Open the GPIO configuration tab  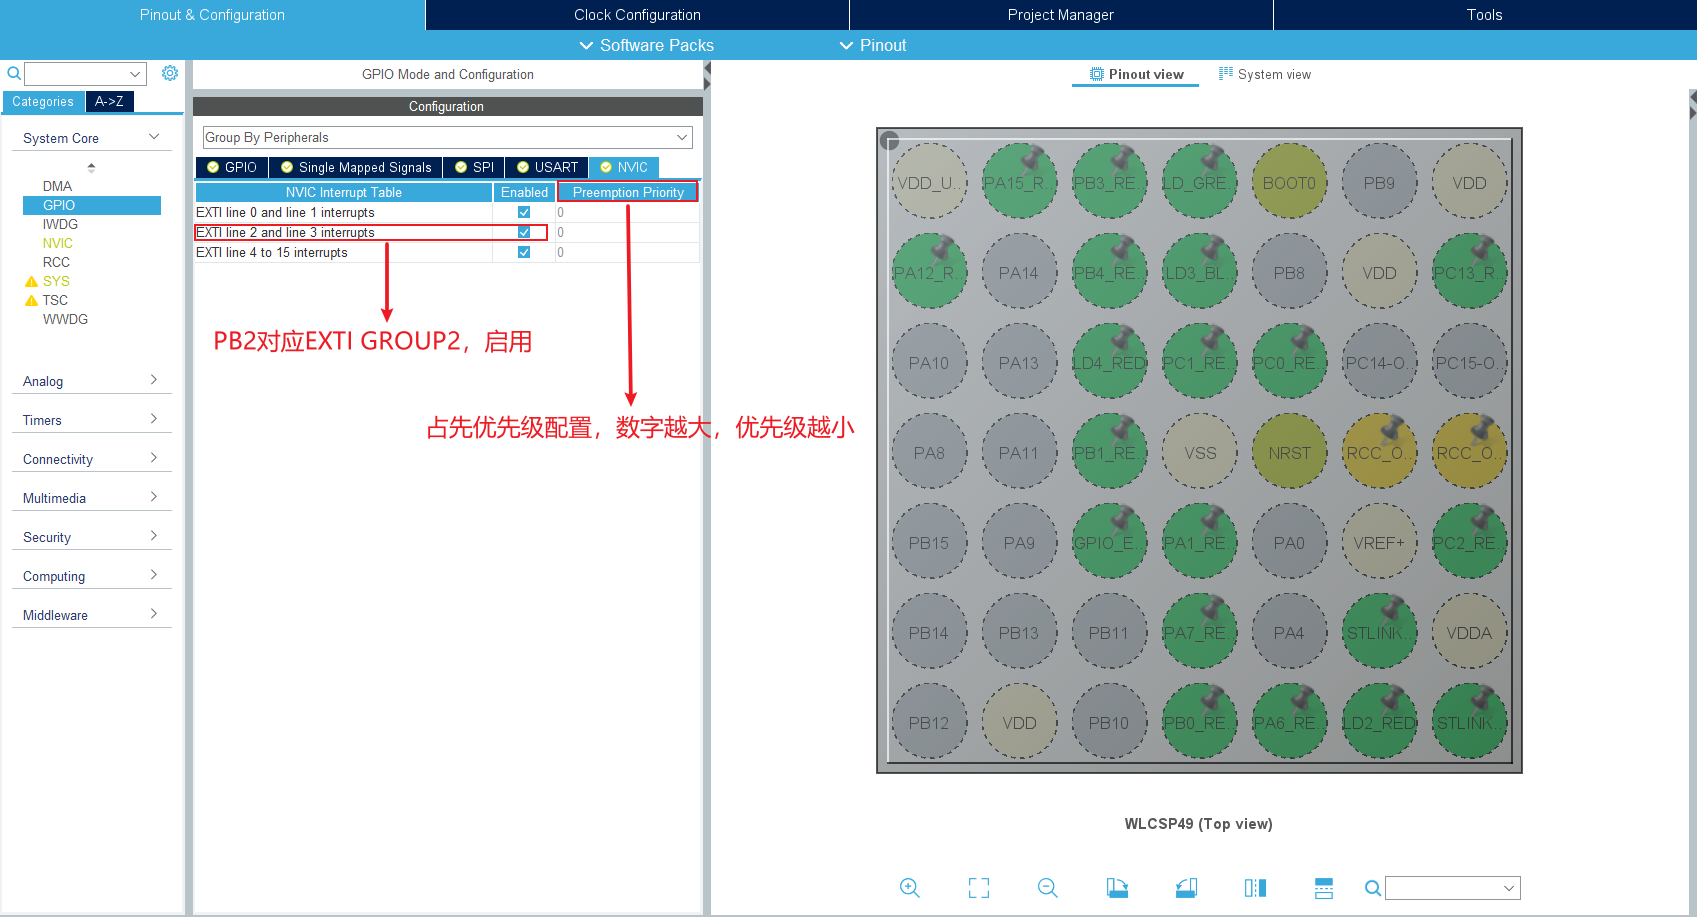click(x=232, y=167)
